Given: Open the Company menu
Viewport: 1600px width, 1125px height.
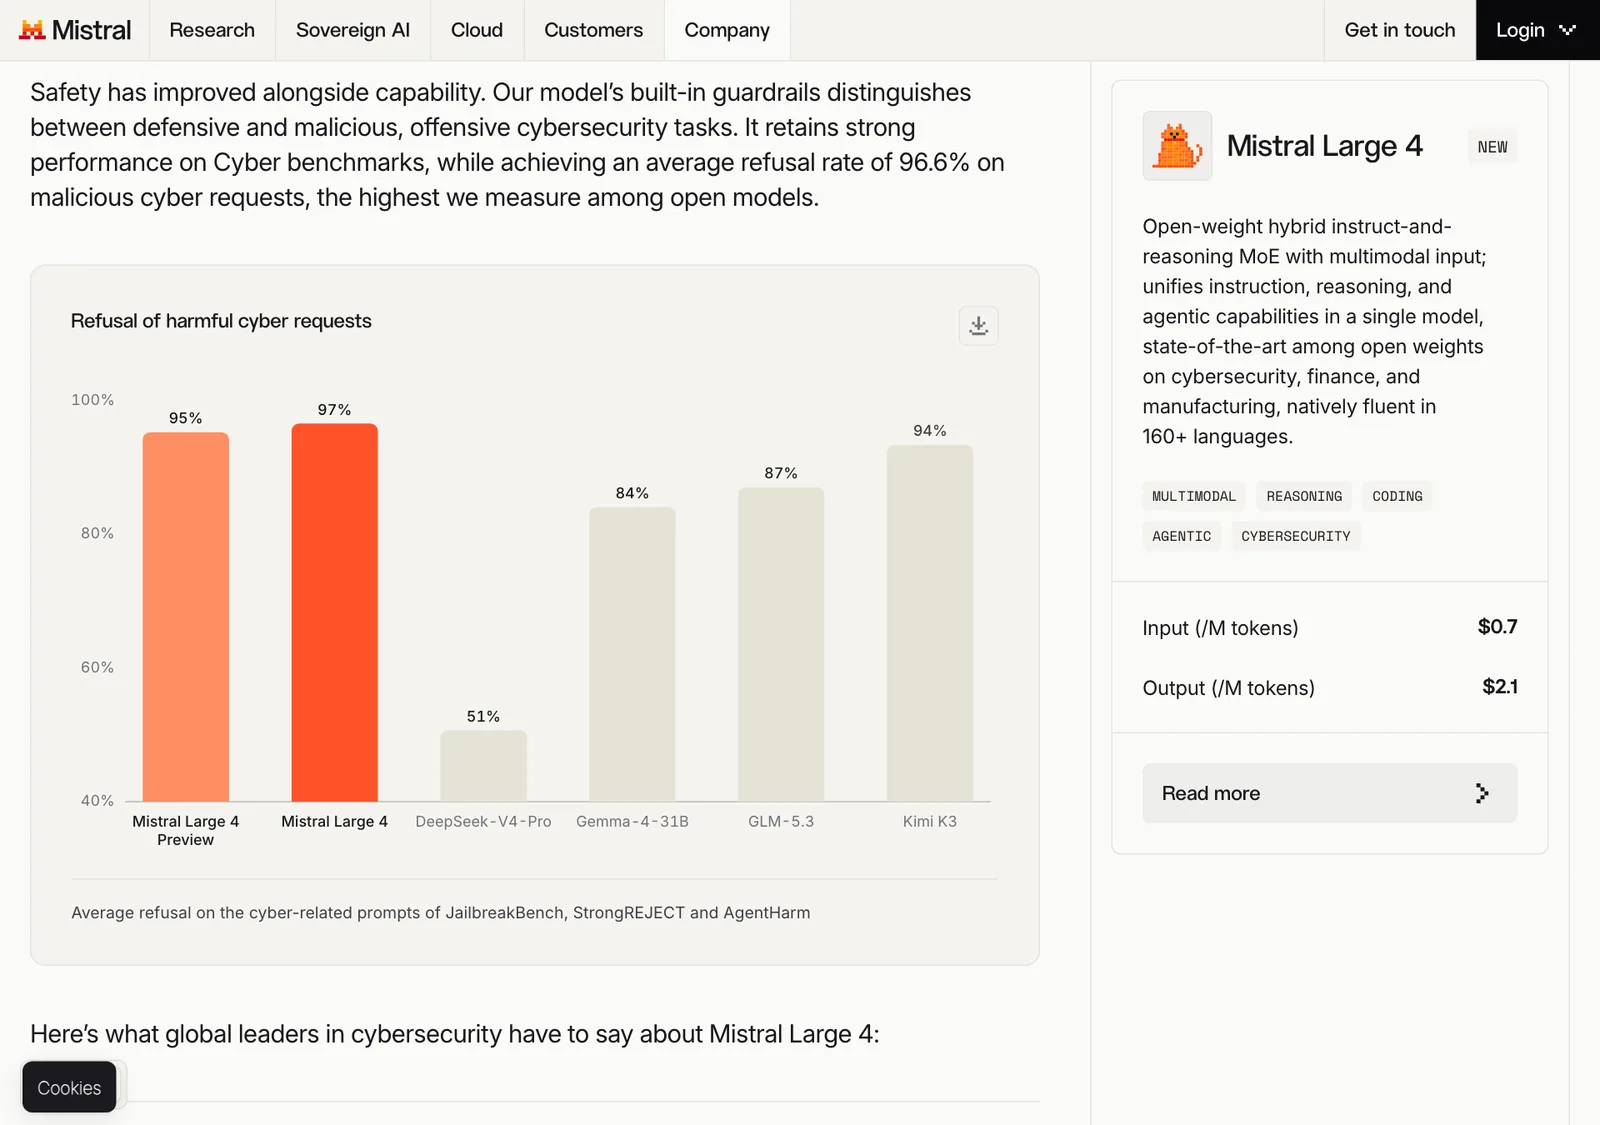Looking at the screenshot, I should coord(727,30).
